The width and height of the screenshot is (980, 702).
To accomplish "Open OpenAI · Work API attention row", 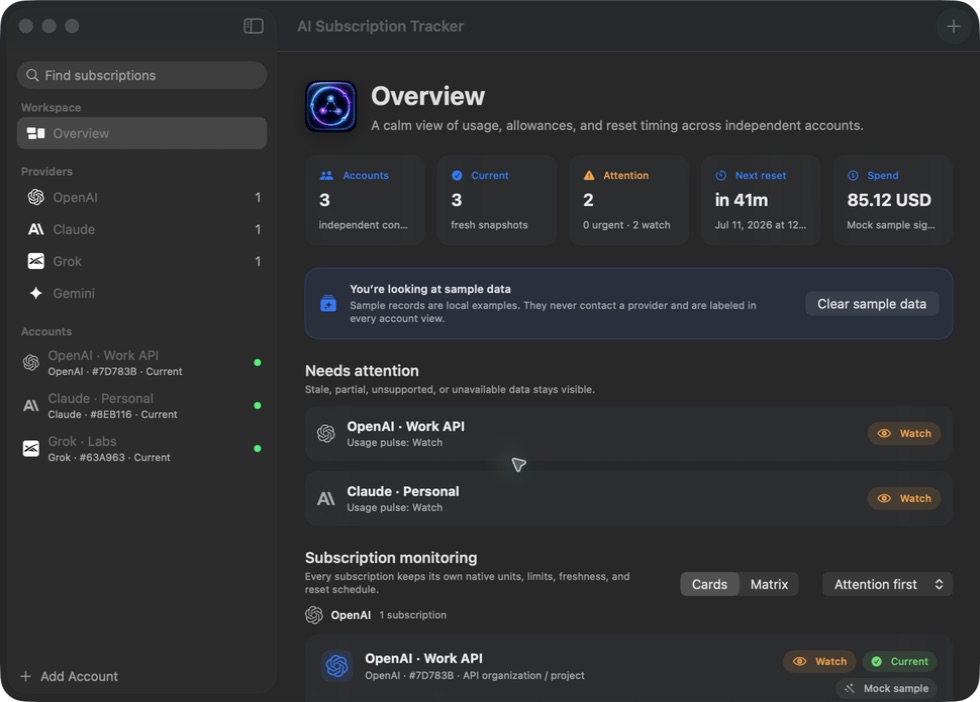I will (x=629, y=433).
